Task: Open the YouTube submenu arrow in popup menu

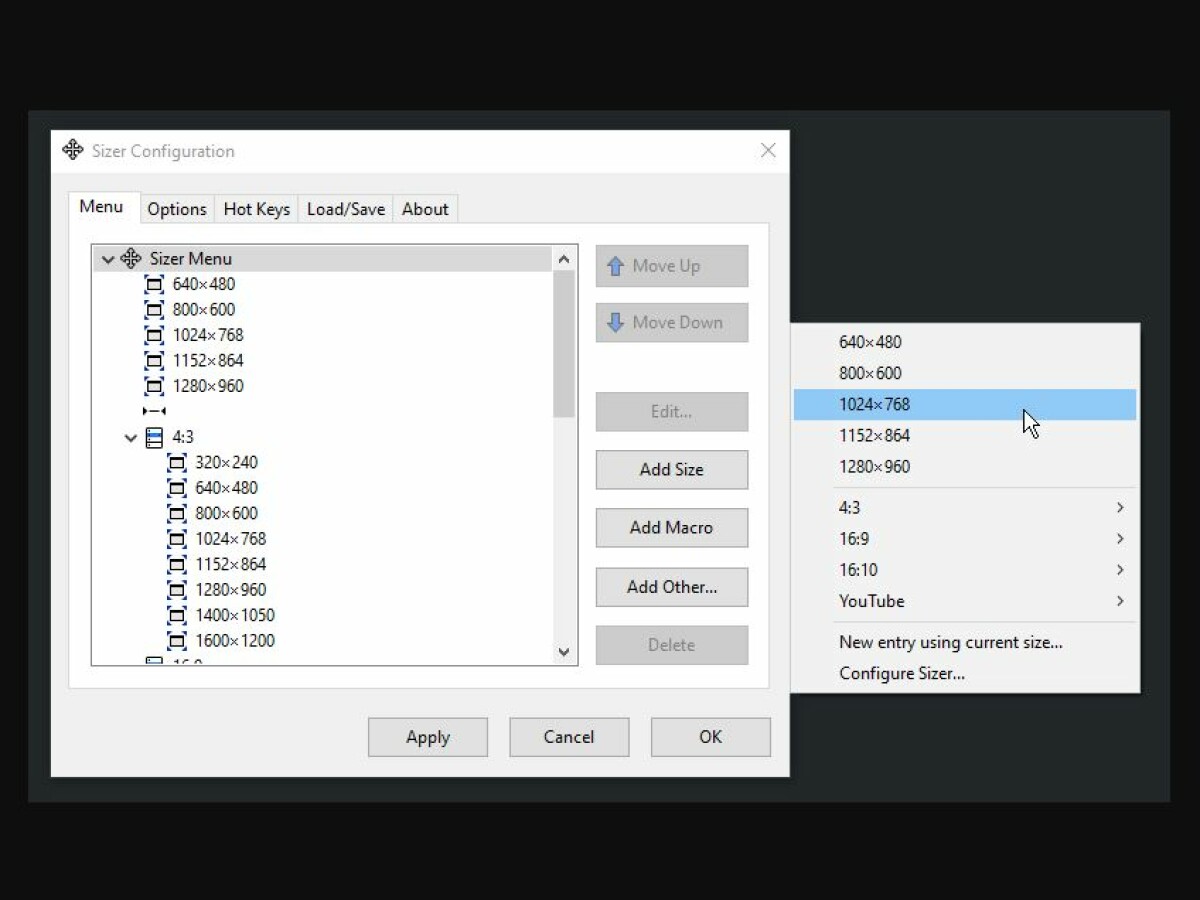Action: pos(1120,601)
